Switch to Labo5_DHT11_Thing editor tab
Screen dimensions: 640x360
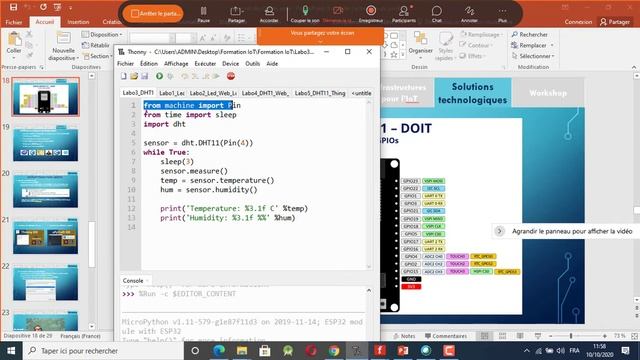(320, 93)
